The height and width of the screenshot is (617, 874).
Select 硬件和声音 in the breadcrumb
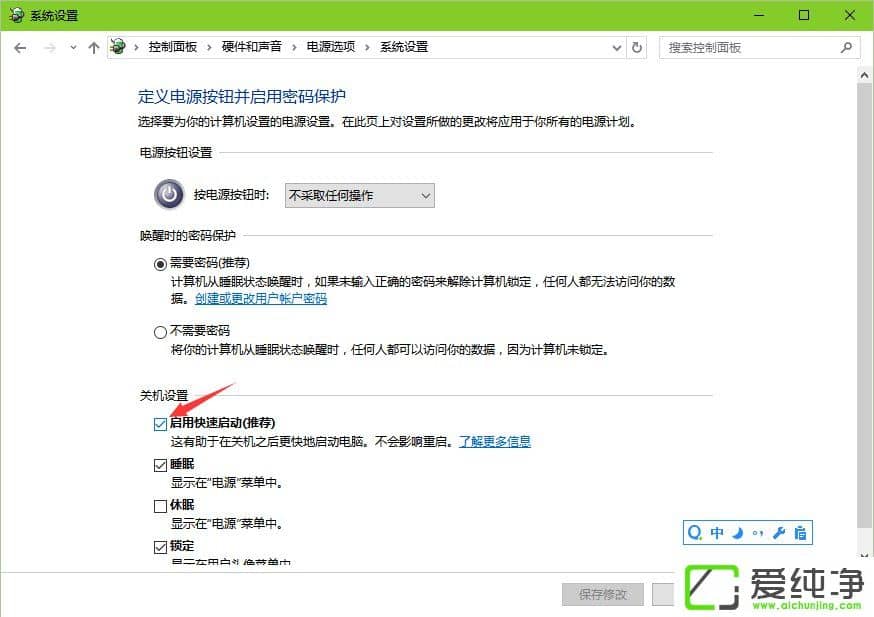tap(251, 47)
